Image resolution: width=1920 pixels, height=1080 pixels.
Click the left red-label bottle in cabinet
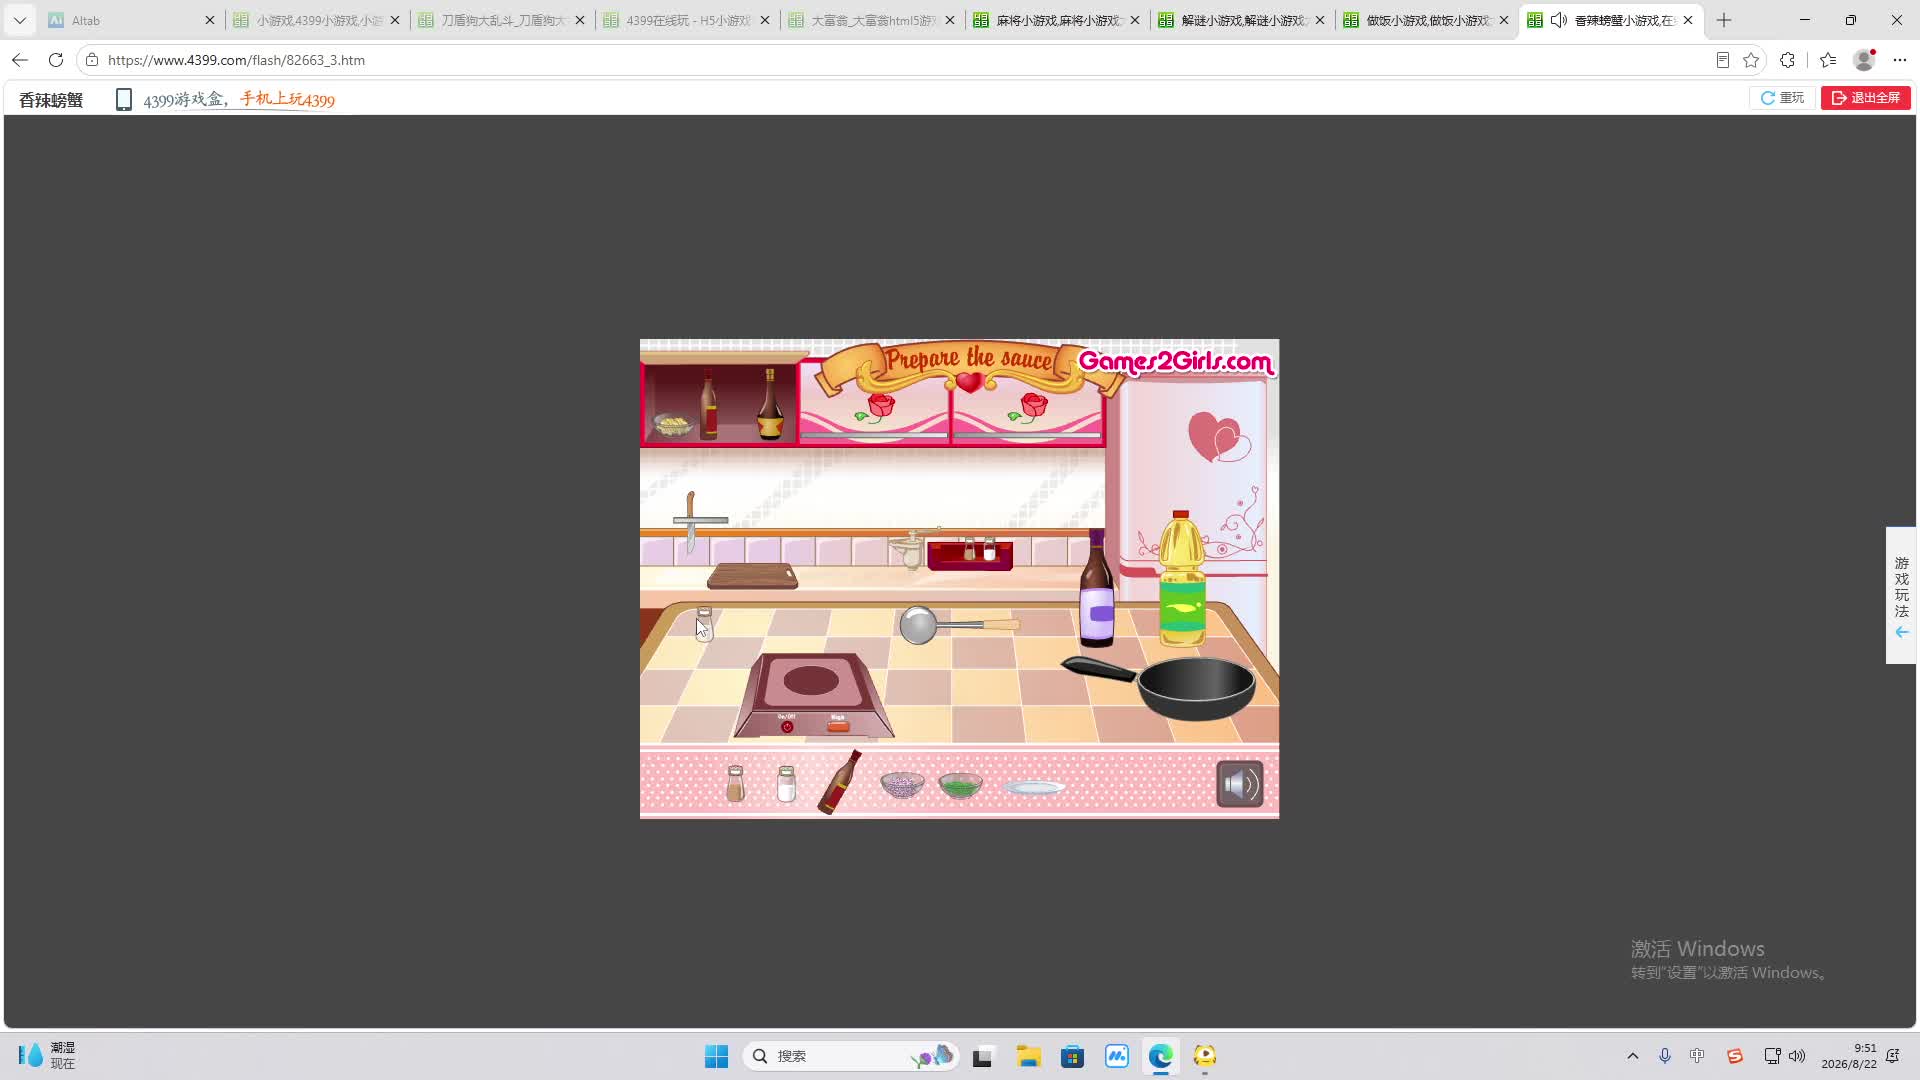[708, 404]
